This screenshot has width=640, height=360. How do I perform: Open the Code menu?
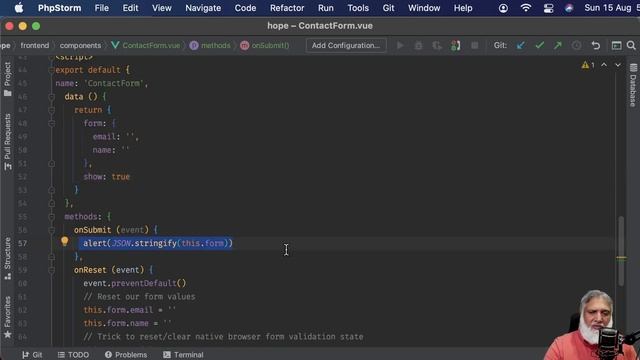coord(245,8)
